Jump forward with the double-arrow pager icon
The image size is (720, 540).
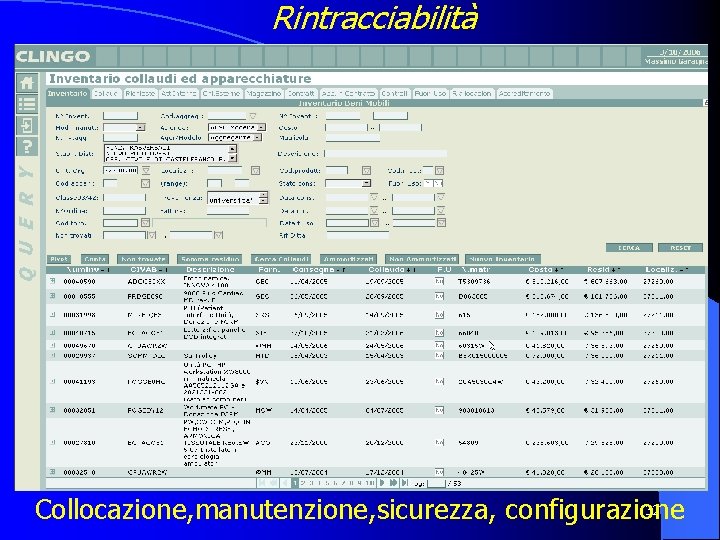(x=394, y=483)
